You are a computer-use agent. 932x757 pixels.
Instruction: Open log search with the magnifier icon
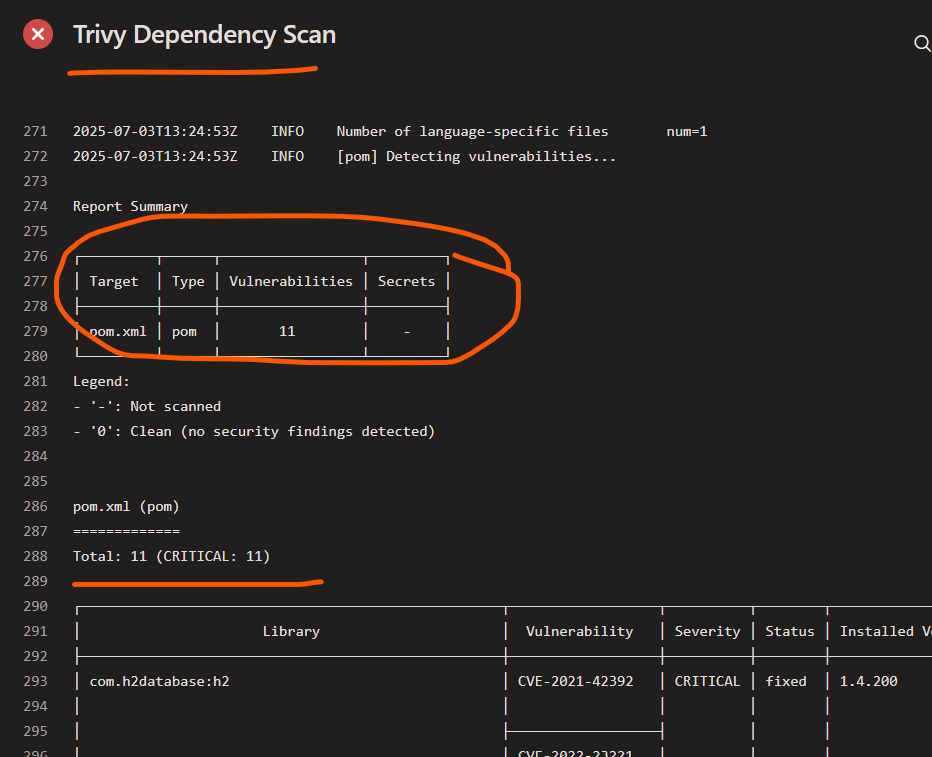(x=922, y=43)
